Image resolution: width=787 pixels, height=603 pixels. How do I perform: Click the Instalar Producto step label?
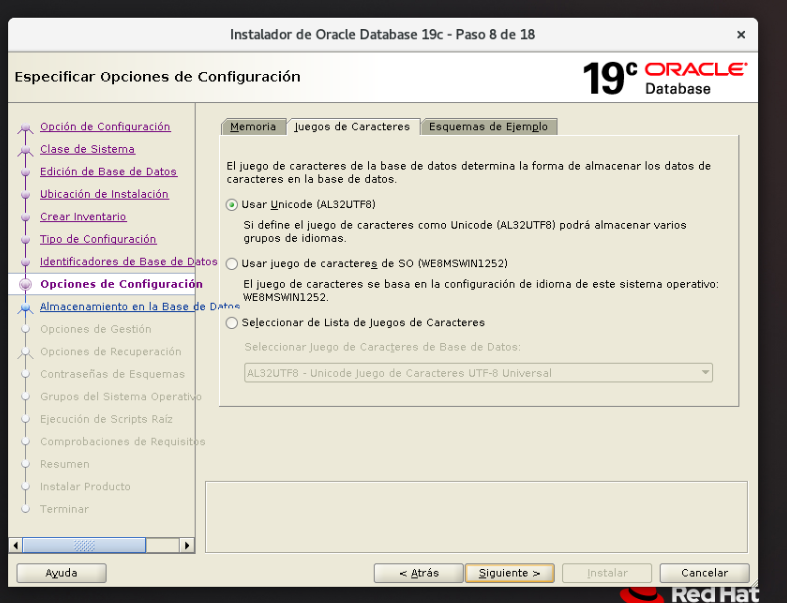tap(85, 487)
